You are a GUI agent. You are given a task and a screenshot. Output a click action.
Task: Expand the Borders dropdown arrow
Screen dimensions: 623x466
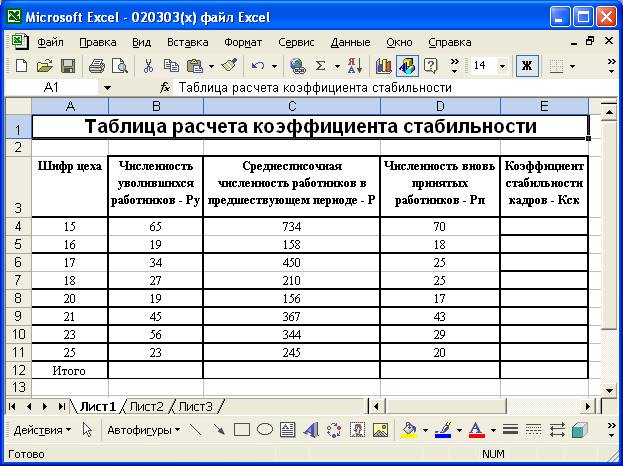pyautogui.click(x=572, y=66)
